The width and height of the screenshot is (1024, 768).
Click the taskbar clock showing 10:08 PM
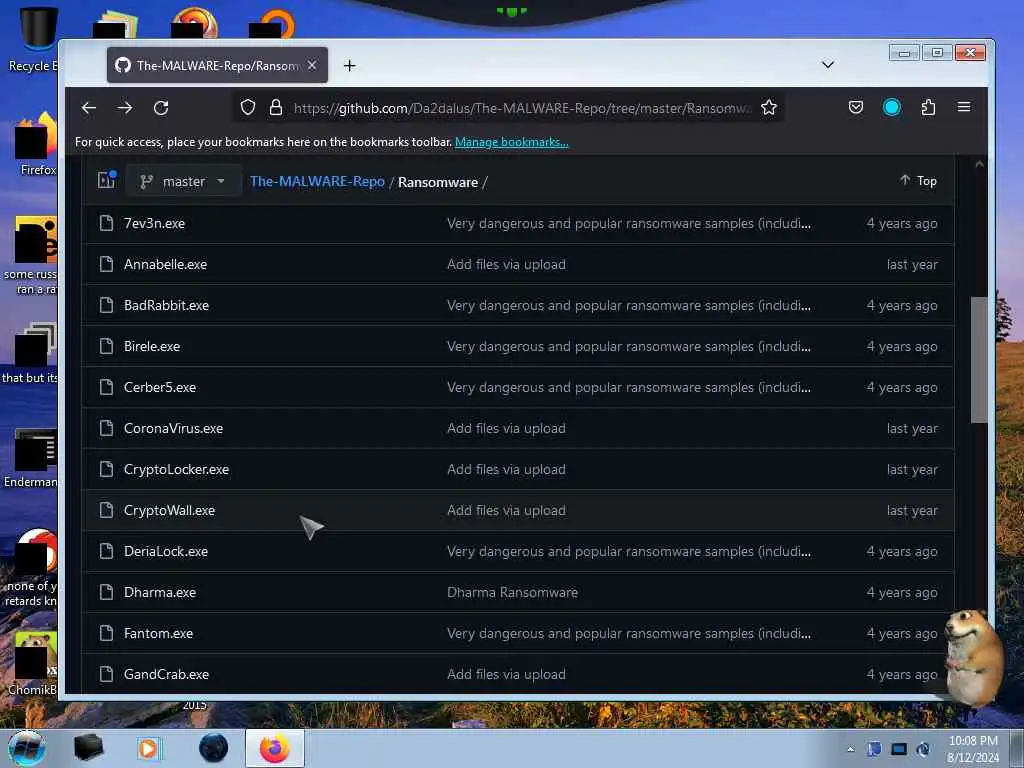point(973,749)
